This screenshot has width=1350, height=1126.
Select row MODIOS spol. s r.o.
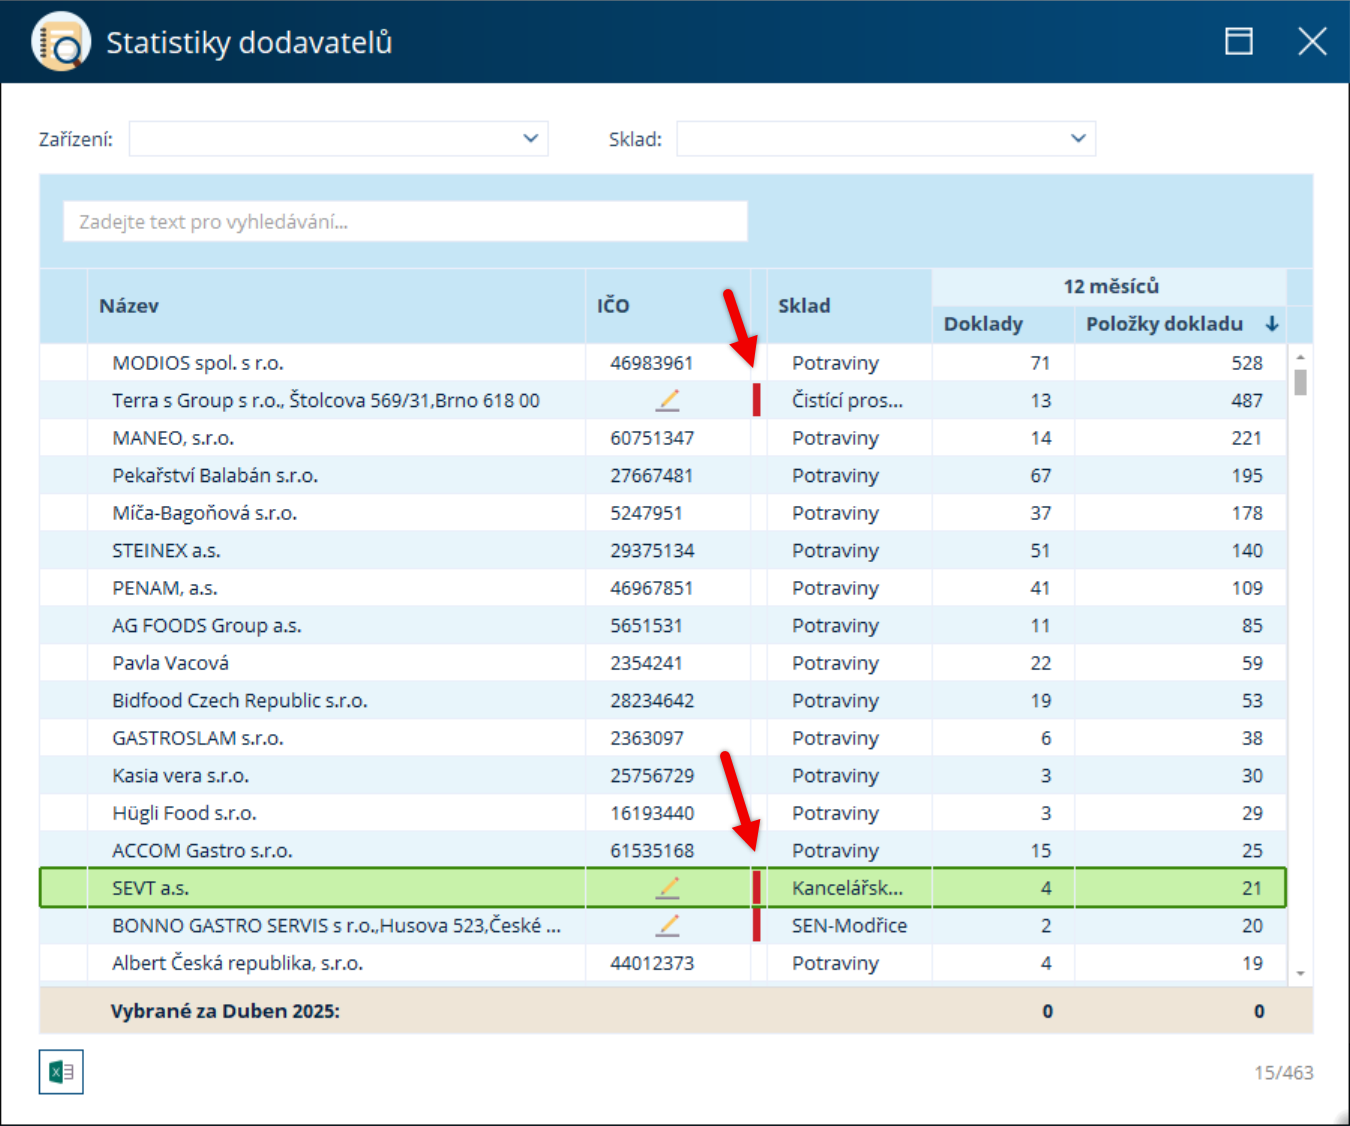pyautogui.click(x=663, y=363)
